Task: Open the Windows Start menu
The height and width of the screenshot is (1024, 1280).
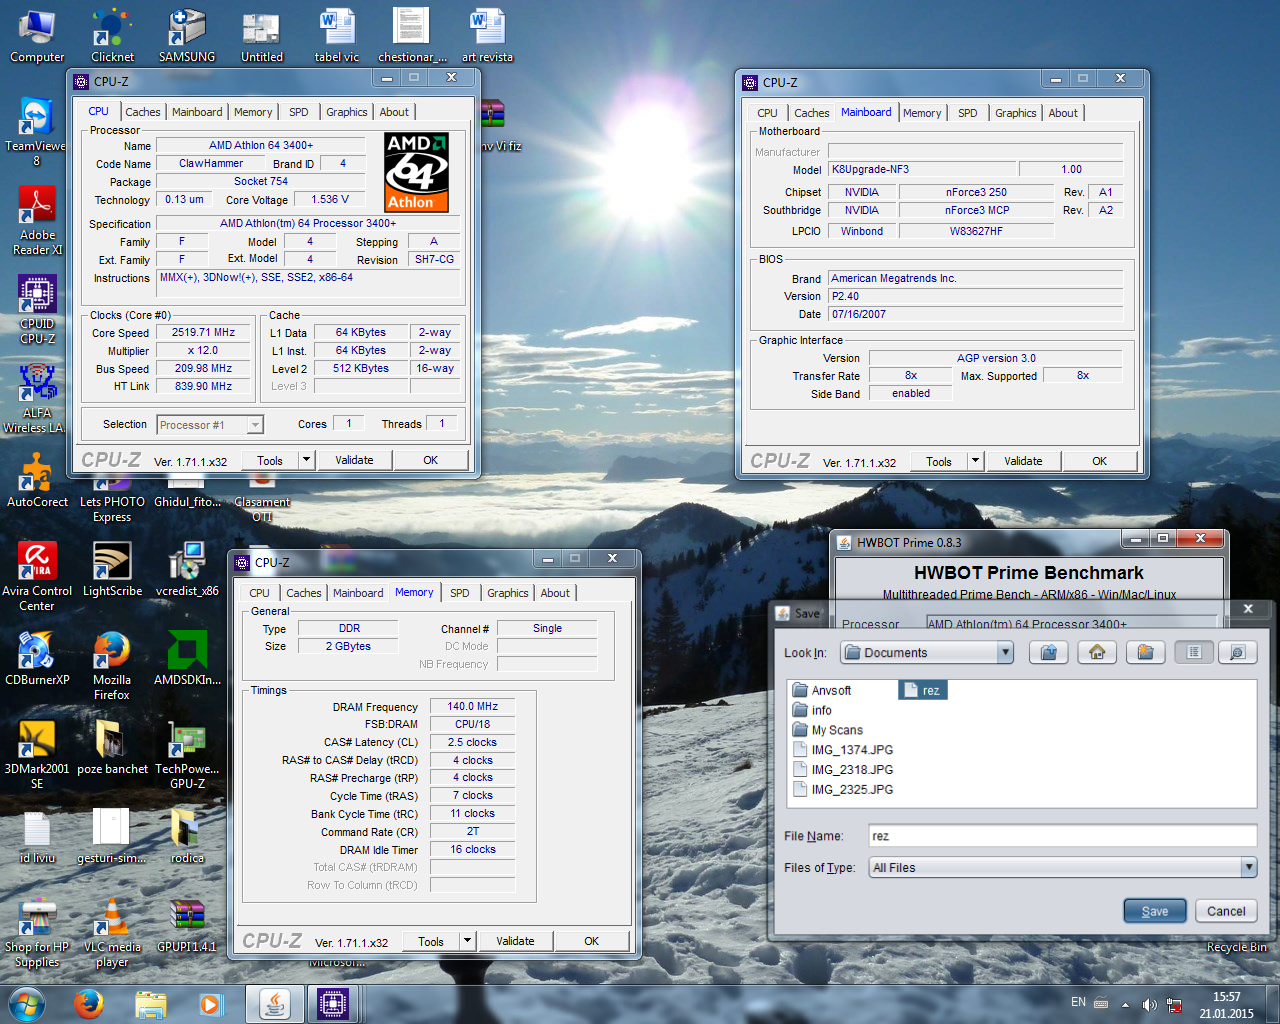Action: pos(27,1004)
